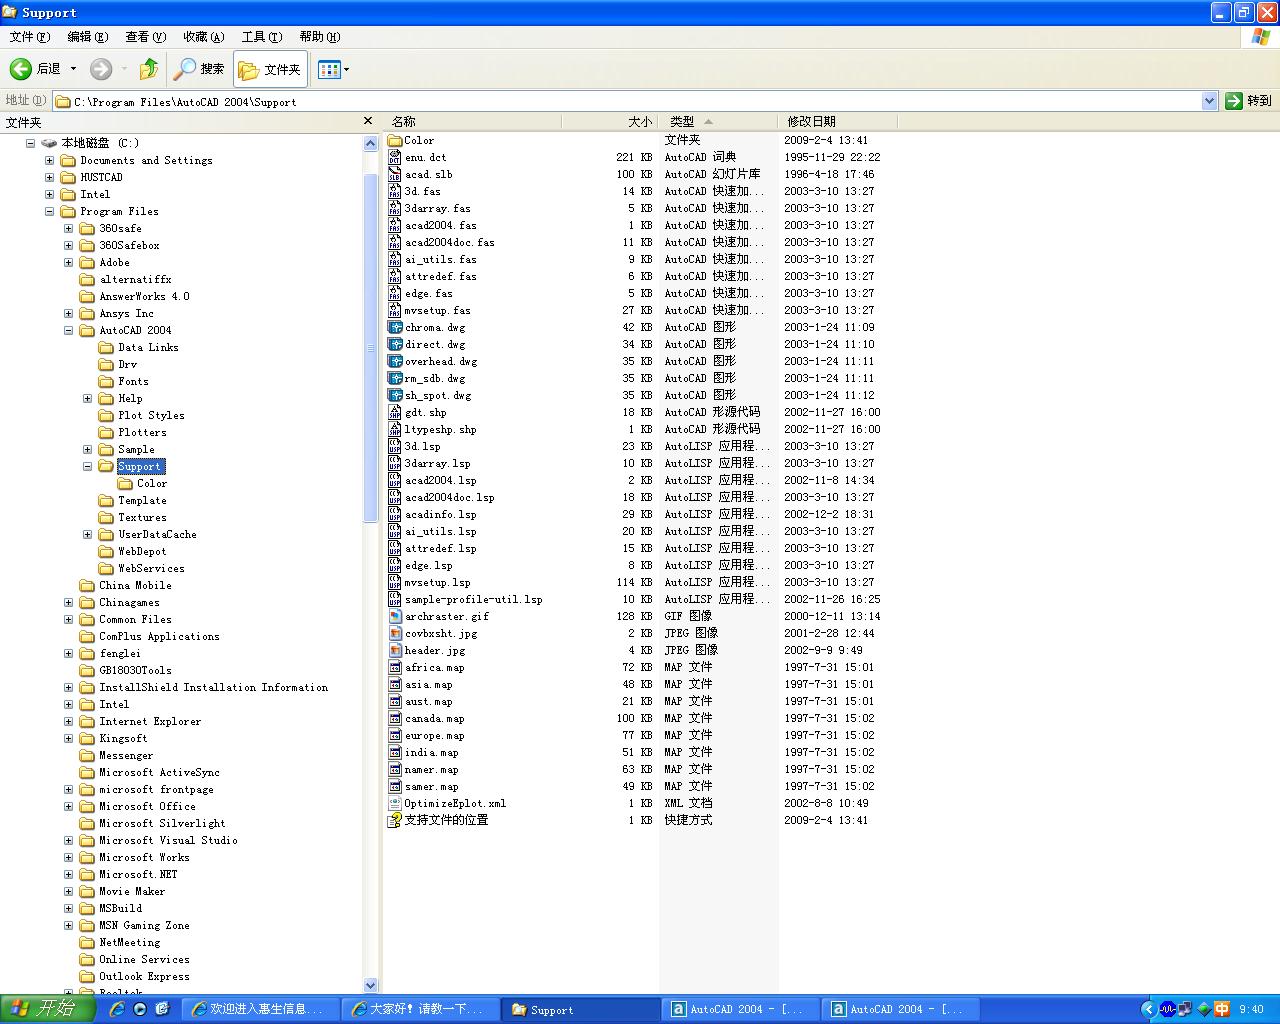1280x1024 pixels.
Task: Click the 开始 Start button
Action: [46, 1009]
